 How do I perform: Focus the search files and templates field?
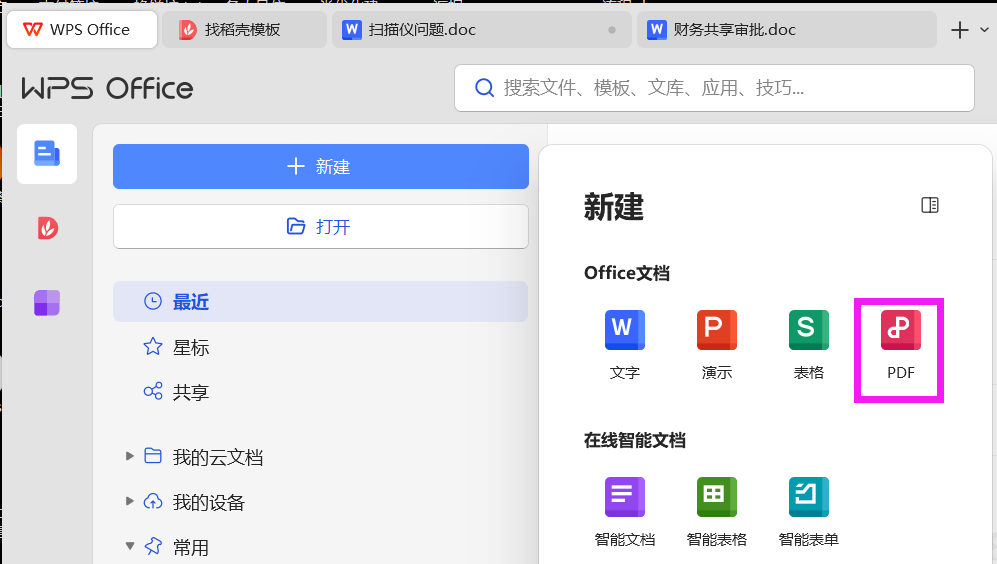(714, 88)
